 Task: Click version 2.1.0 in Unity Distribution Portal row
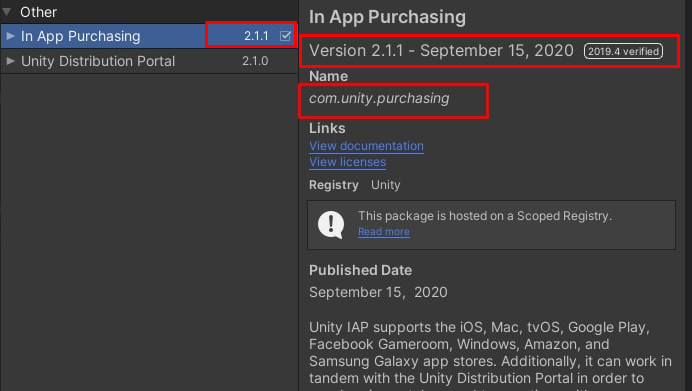[x=255, y=61]
